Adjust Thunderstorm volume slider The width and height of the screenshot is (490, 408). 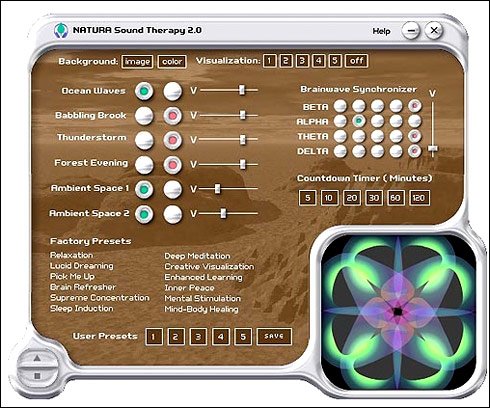(243, 139)
